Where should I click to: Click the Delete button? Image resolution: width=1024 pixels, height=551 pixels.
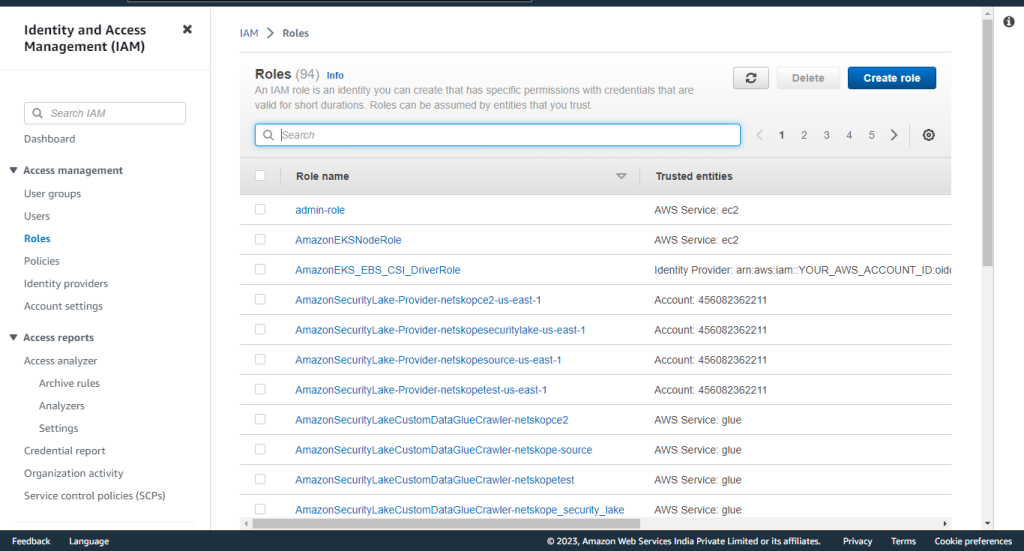coord(808,78)
